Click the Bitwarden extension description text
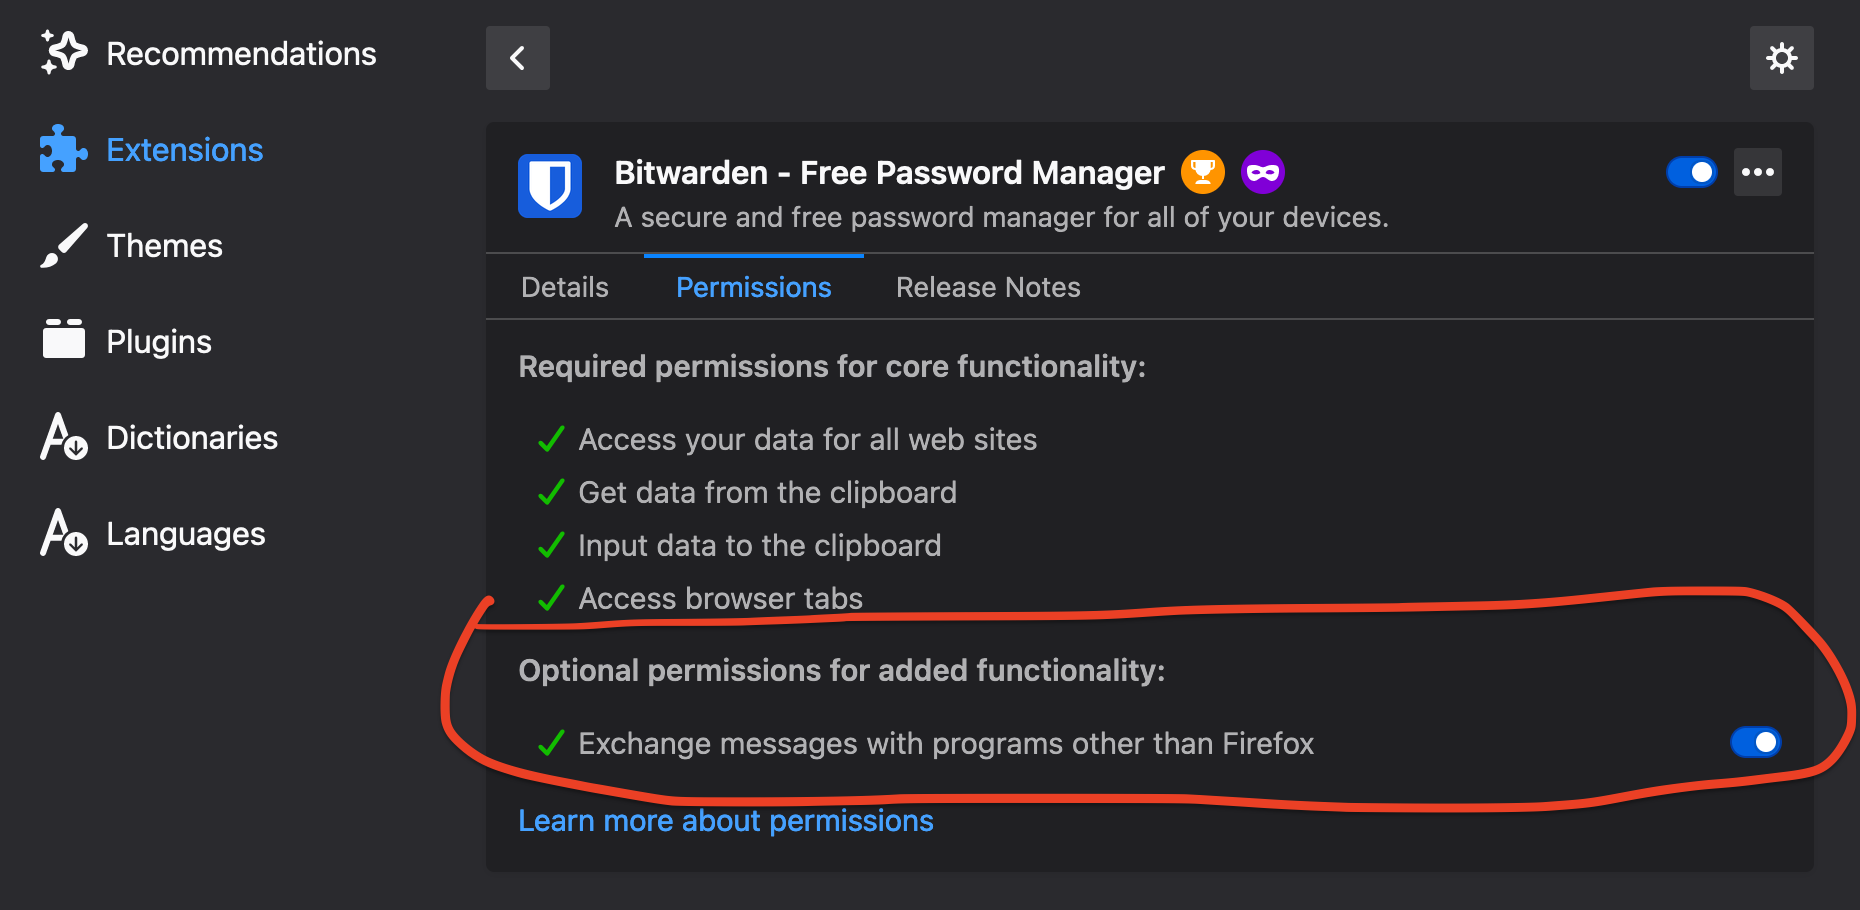 point(1001,217)
